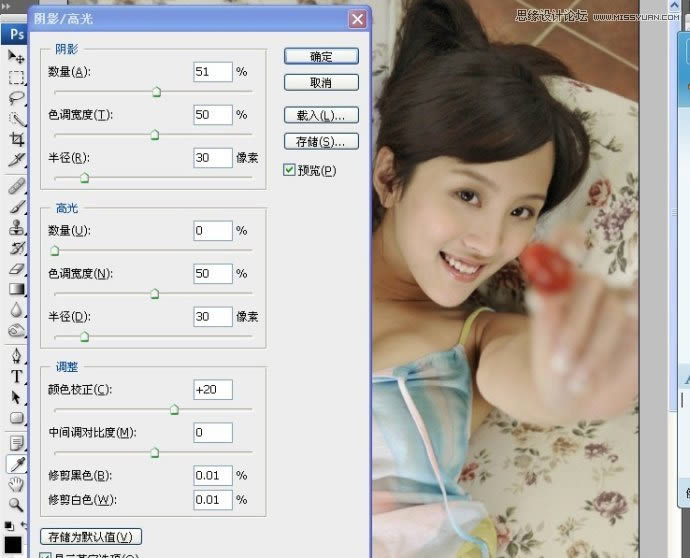Click the 存储(S)... button
Image resolution: width=690 pixels, height=558 pixels.
[x=321, y=142]
